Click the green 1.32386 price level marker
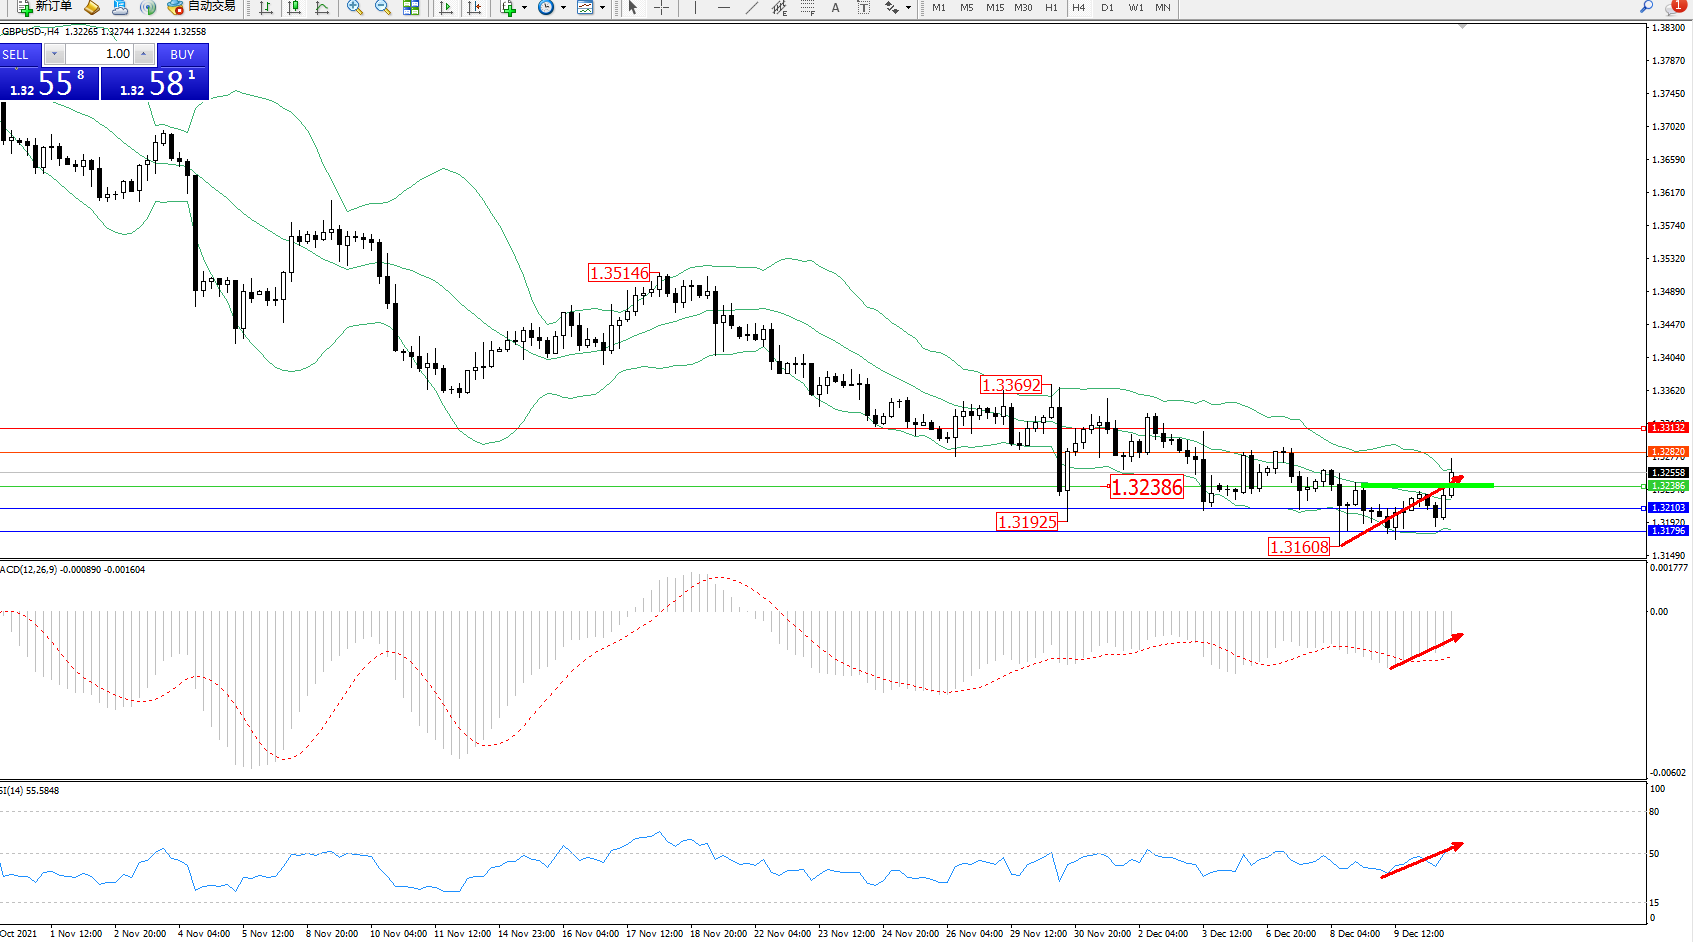This screenshot has height=942, width=1693. (1667, 486)
